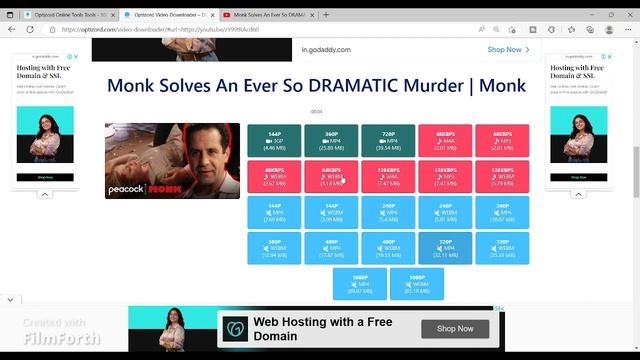Download 128KBPS WEBM audio option
This screenshot has height=360, width=640.
coord(502,177)
